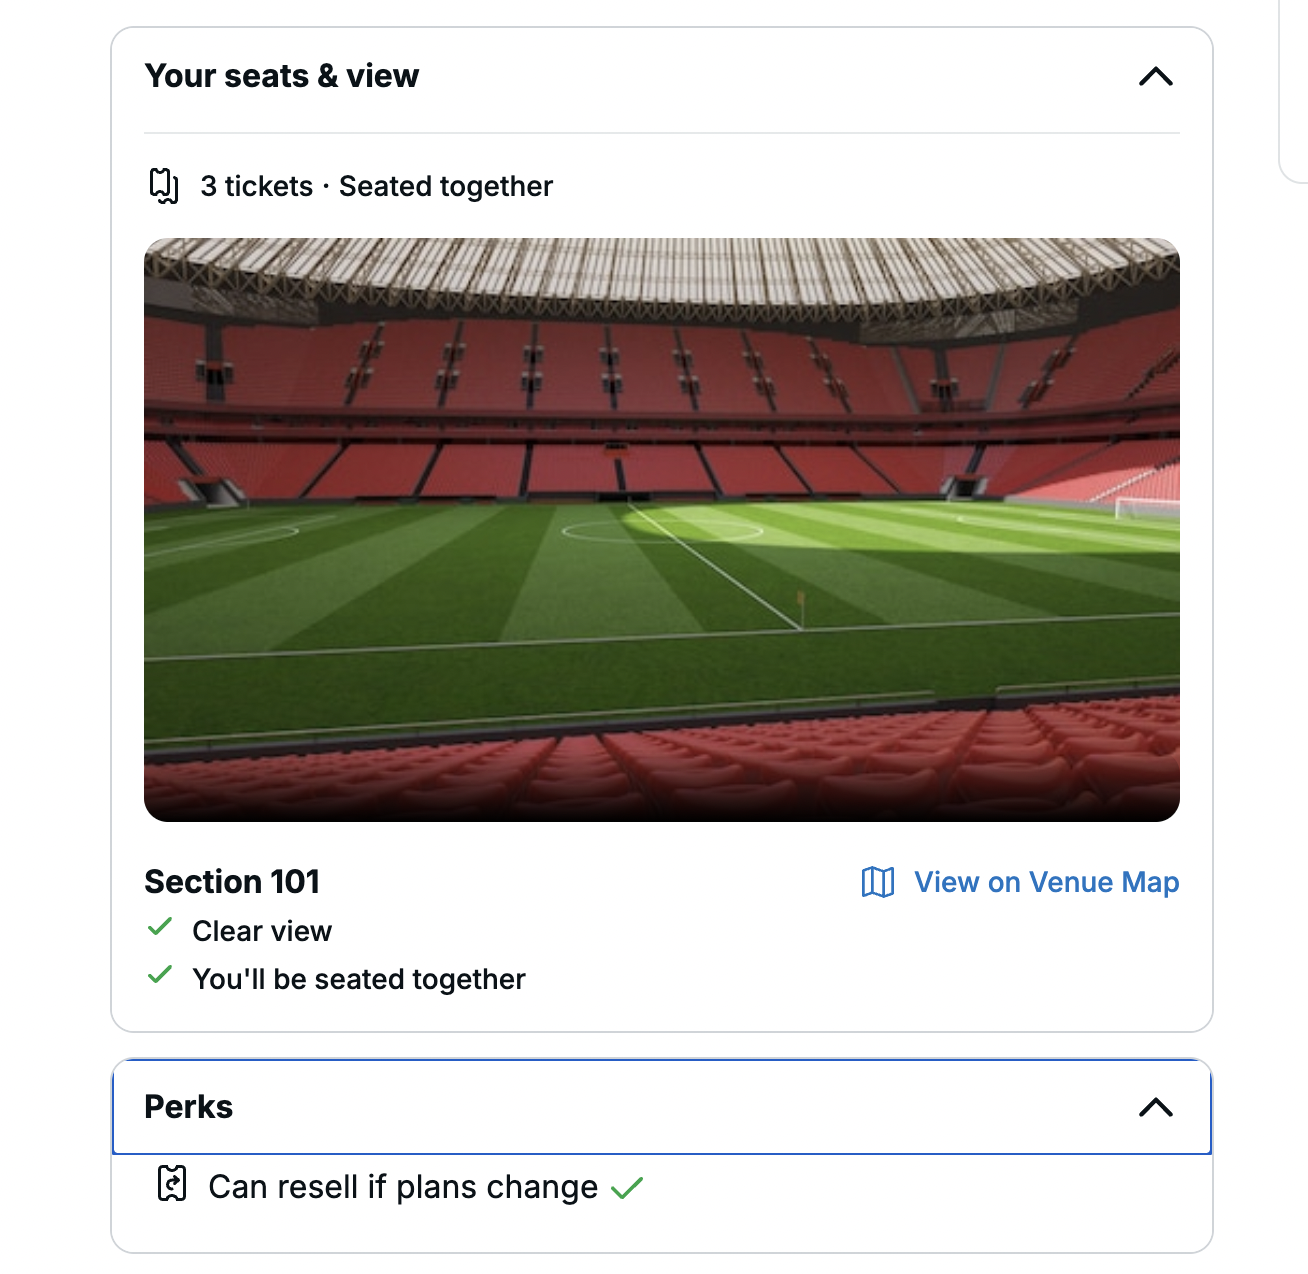Click the map icon next to Venue Map

click(x=878, y=882)
